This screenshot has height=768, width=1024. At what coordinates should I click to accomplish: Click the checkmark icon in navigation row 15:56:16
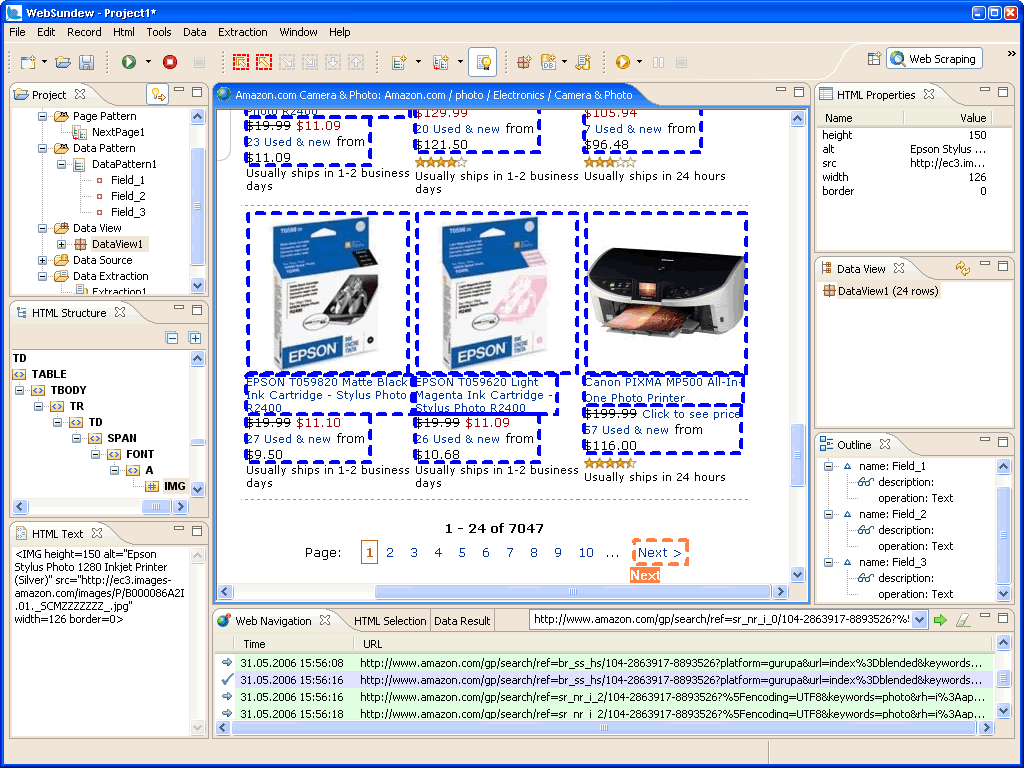(227, 680)
